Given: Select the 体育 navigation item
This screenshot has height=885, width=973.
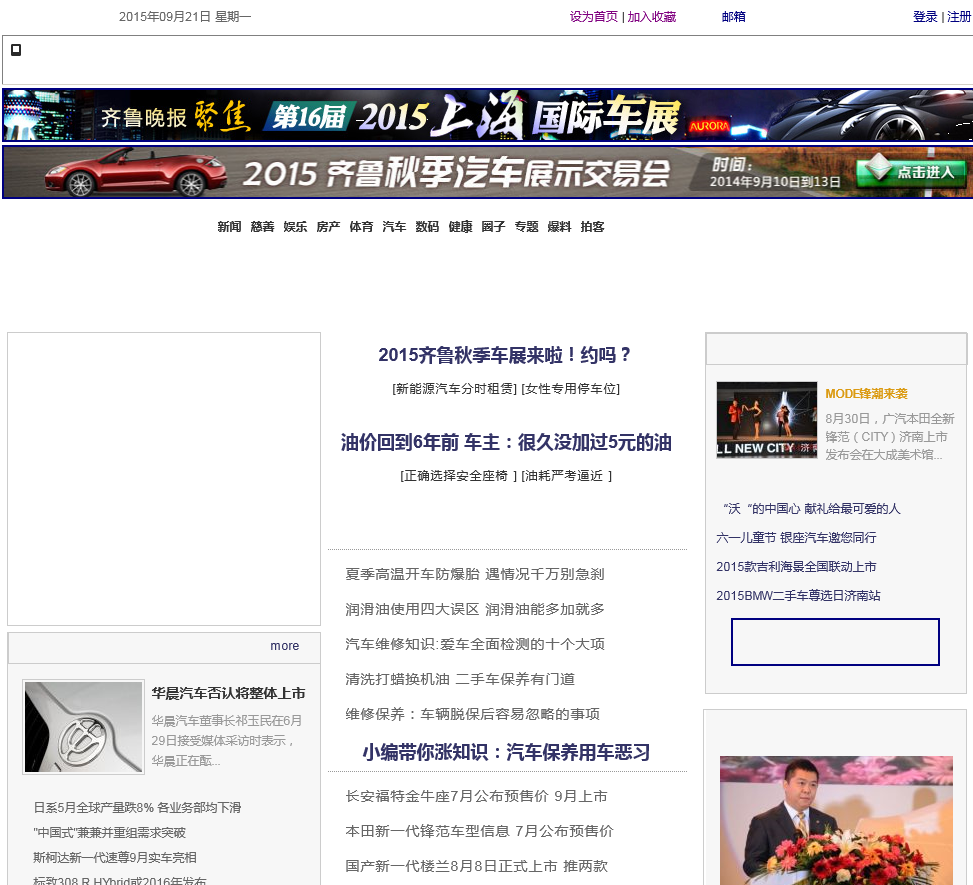Looking at the screenshot, I should pos(361,227).
